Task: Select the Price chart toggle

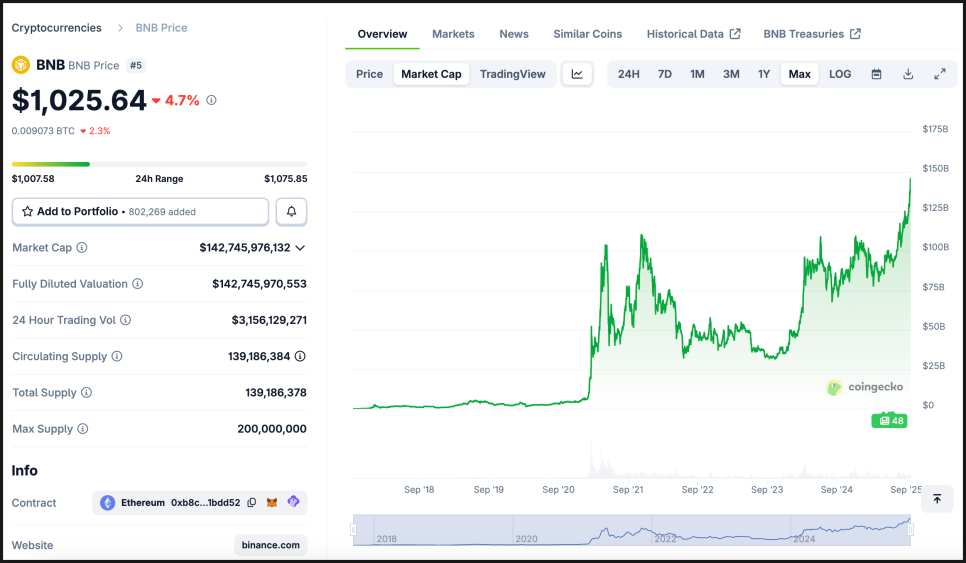Action: [x=369, y=74]
